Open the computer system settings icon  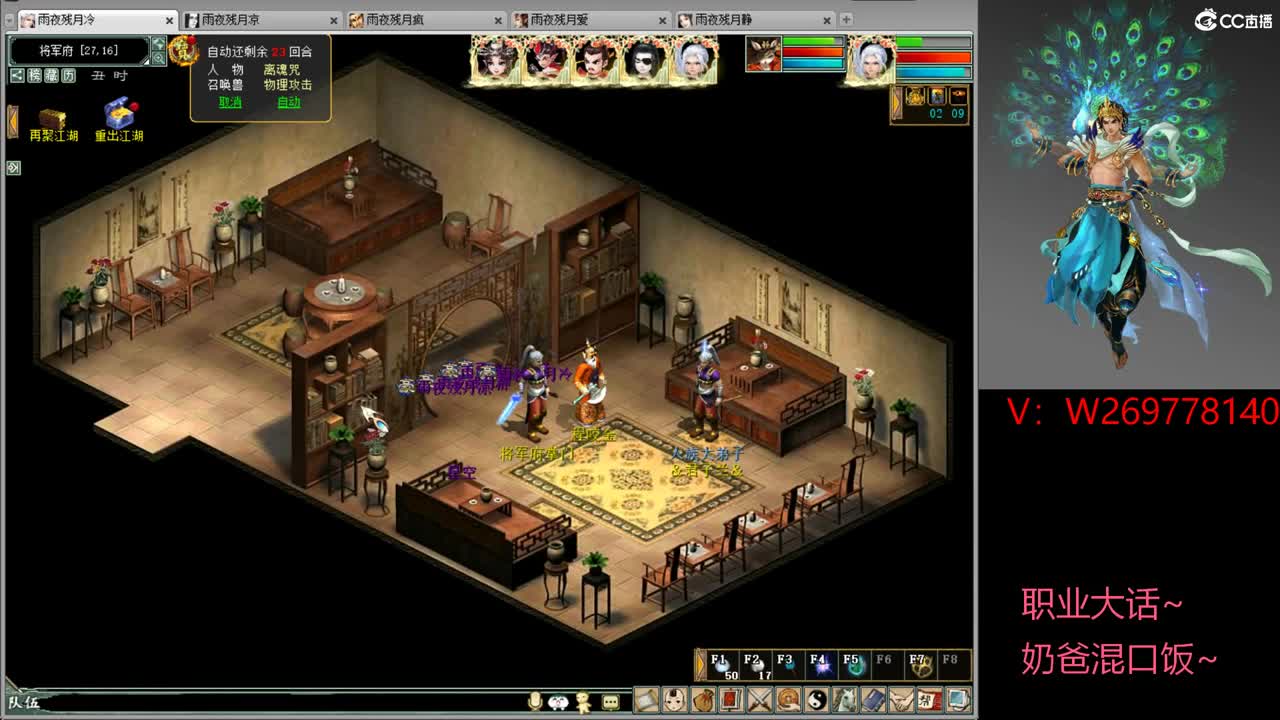[958, 700]
